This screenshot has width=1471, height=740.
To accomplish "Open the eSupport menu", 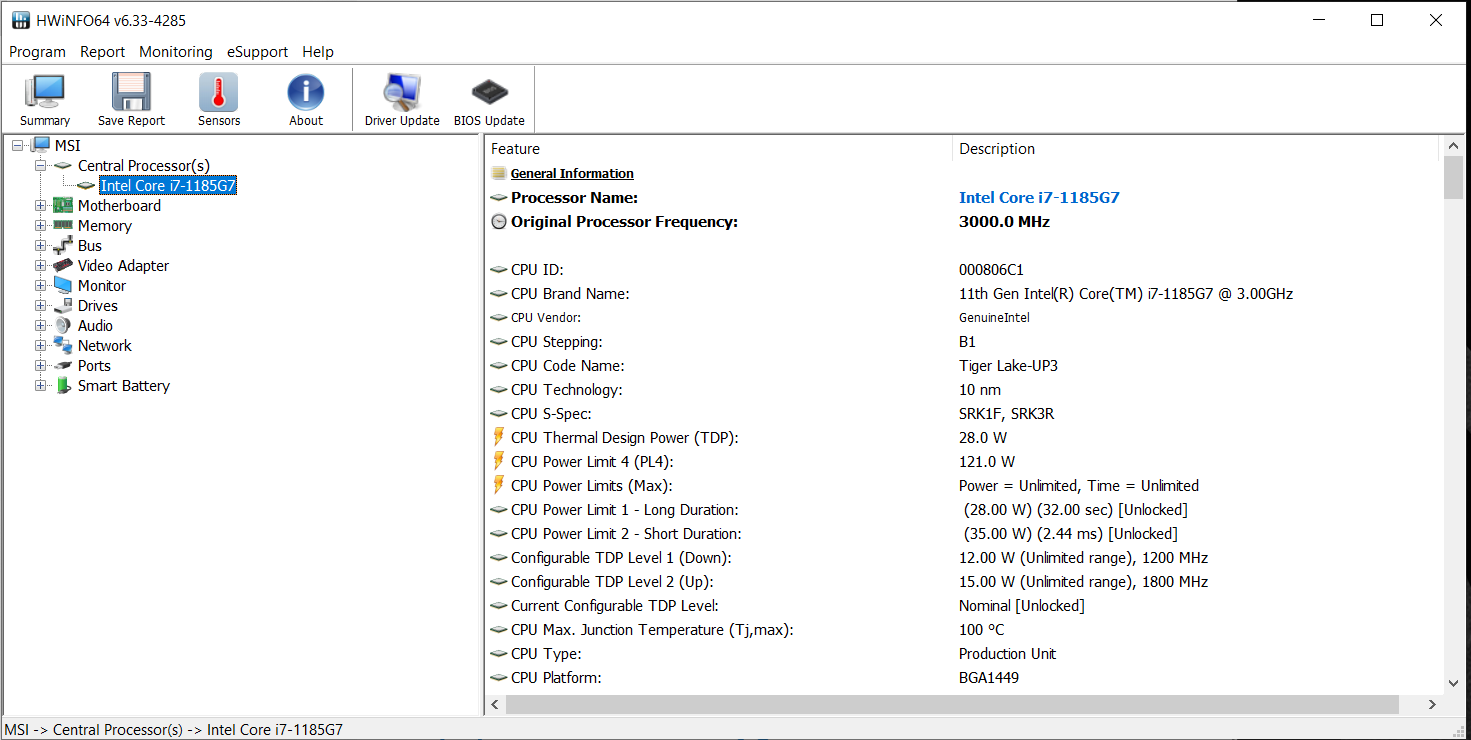I will pyautogui.click(x=257, y=52).
